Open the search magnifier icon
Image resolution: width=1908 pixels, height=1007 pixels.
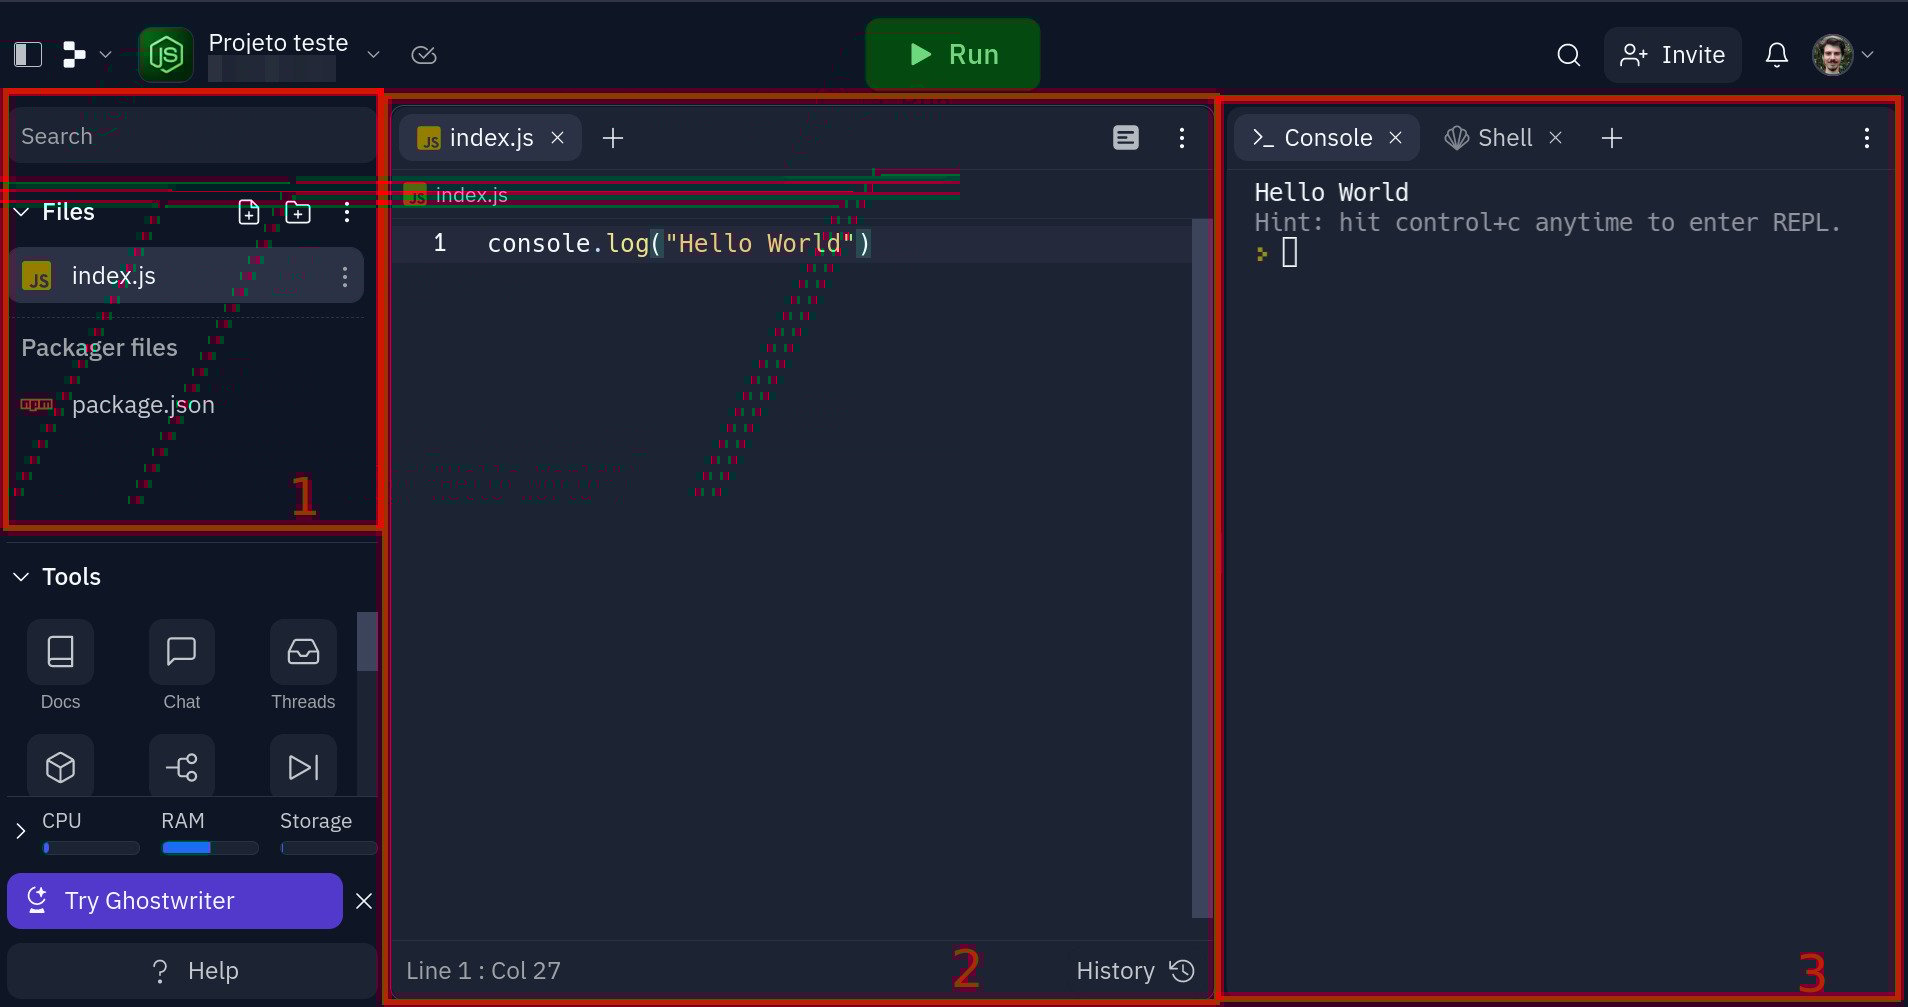1569,55
